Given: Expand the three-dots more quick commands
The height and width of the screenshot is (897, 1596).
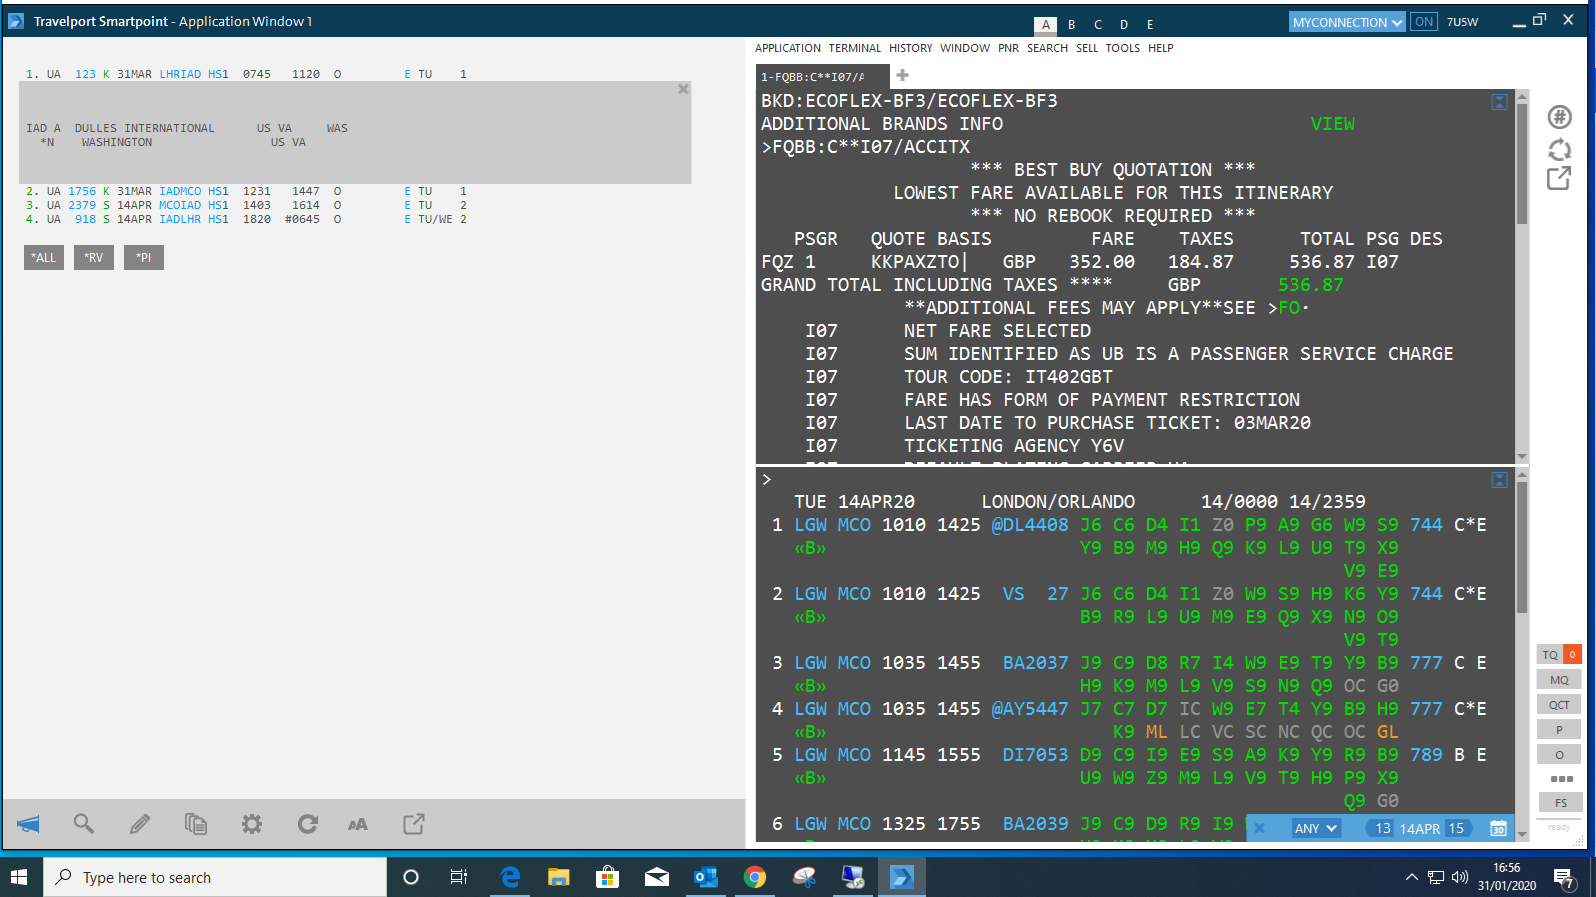Looking at the screenshot, I should (x=1560, y=778).
